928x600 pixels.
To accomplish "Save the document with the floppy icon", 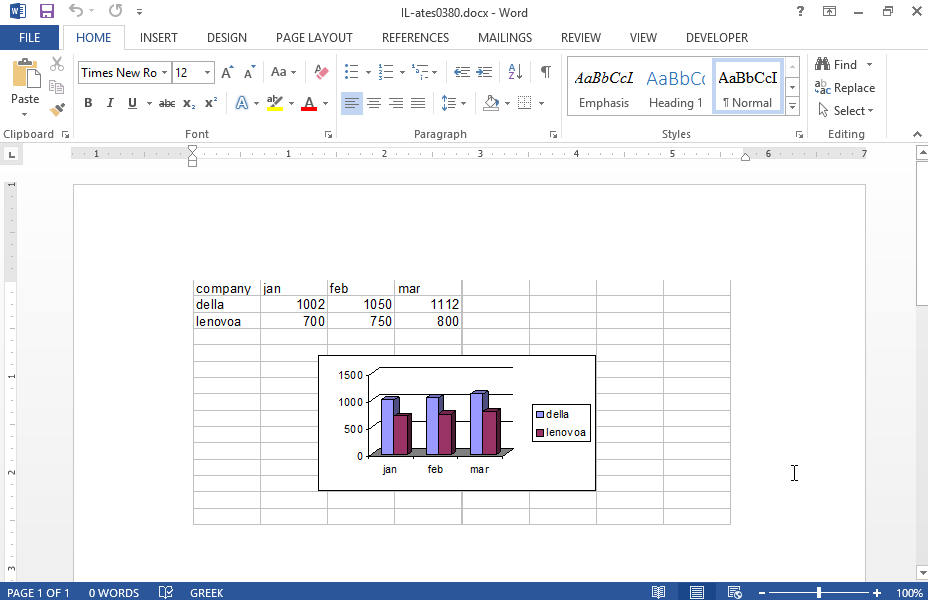I will (x=47, y=11).
